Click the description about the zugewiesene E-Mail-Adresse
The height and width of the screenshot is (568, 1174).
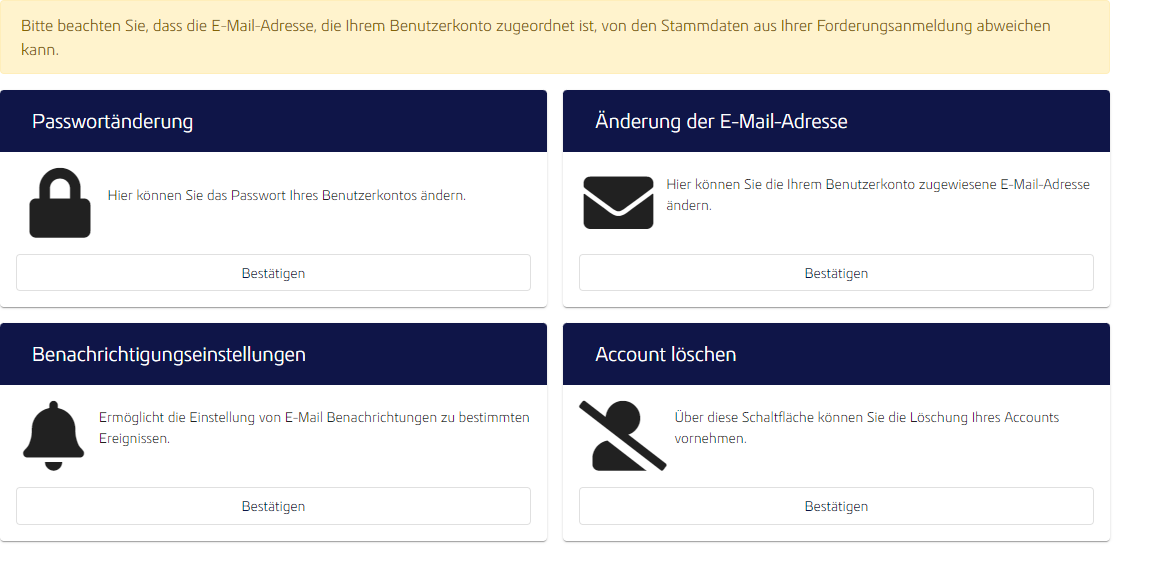[878, 195]
